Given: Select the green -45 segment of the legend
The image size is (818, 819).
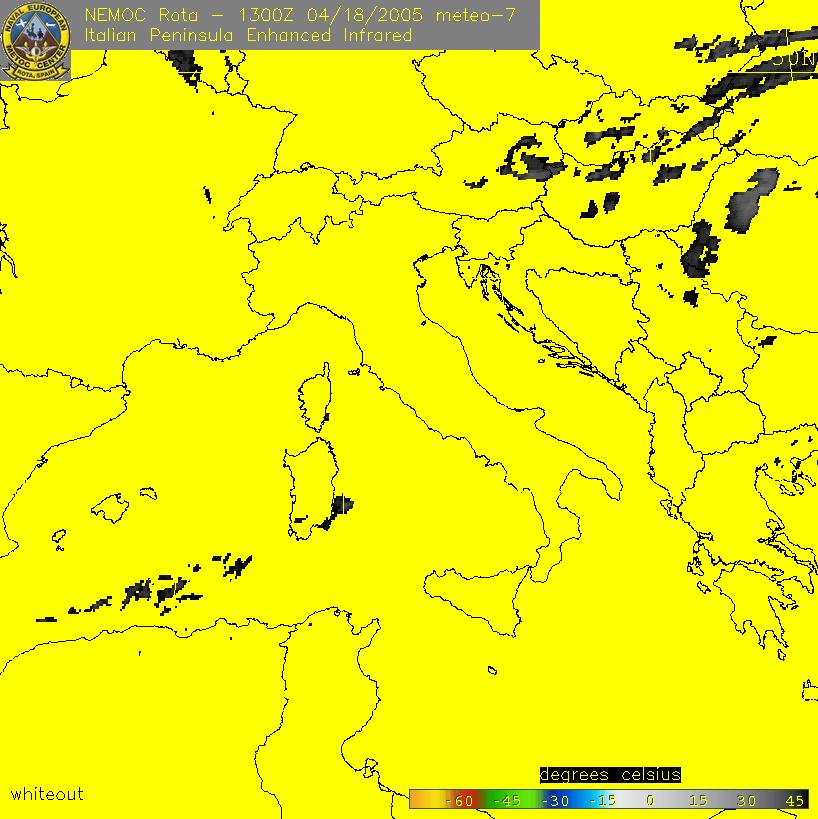Looking at the screenshot, I should [x=510, y=800].
